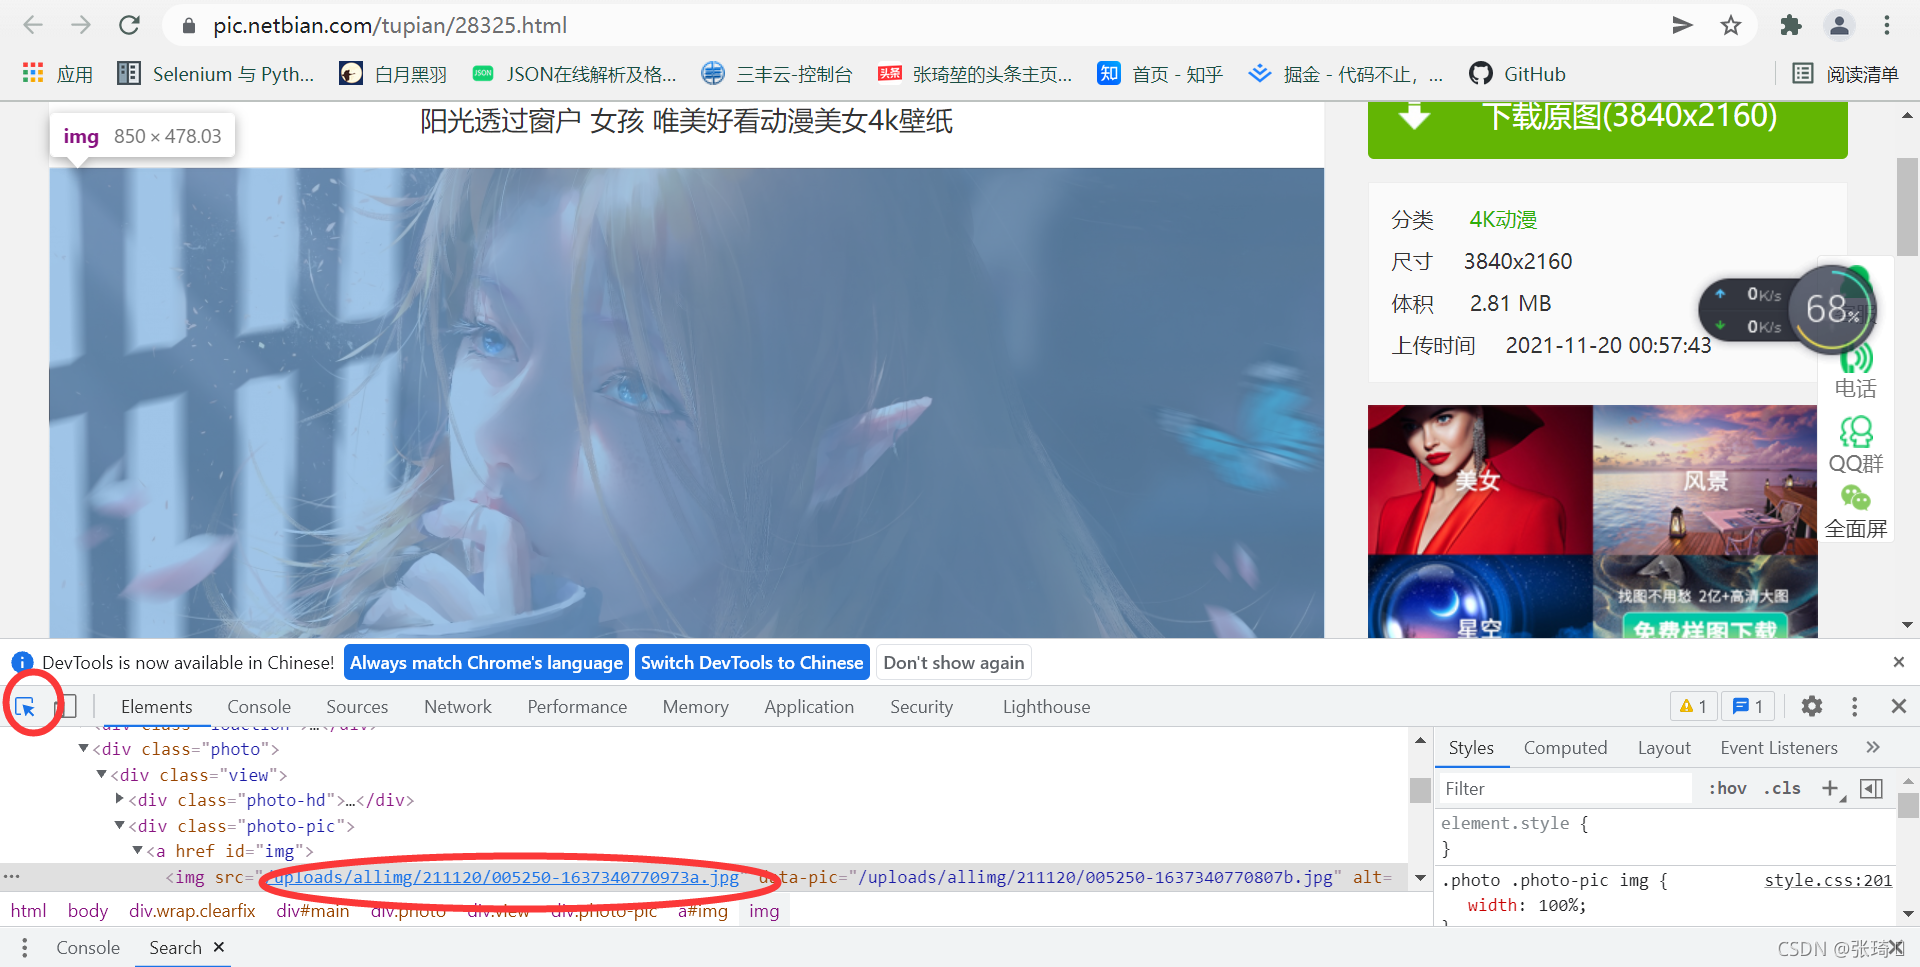
Task: Open the 阅读清单 reading list
Action: click(x=1846, y=74)
